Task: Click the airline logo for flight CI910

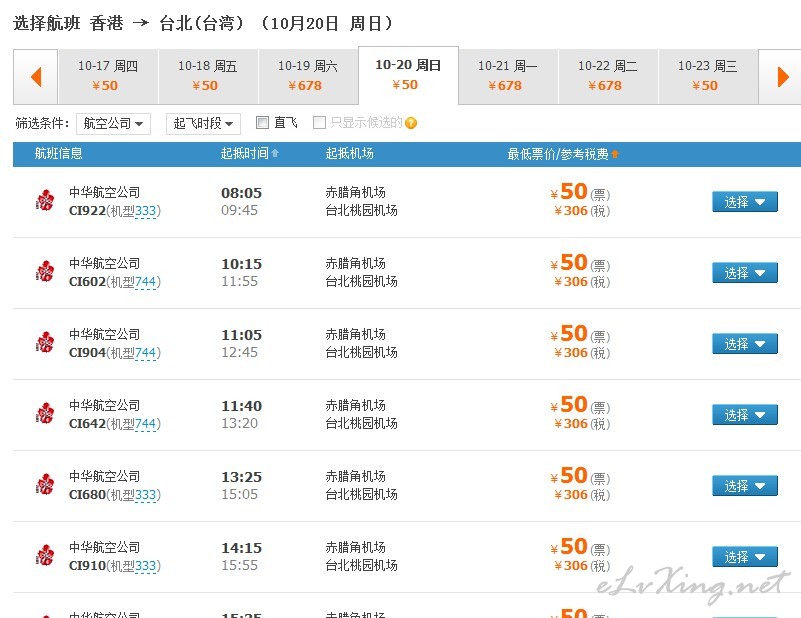Action: (x=45, y=555)
